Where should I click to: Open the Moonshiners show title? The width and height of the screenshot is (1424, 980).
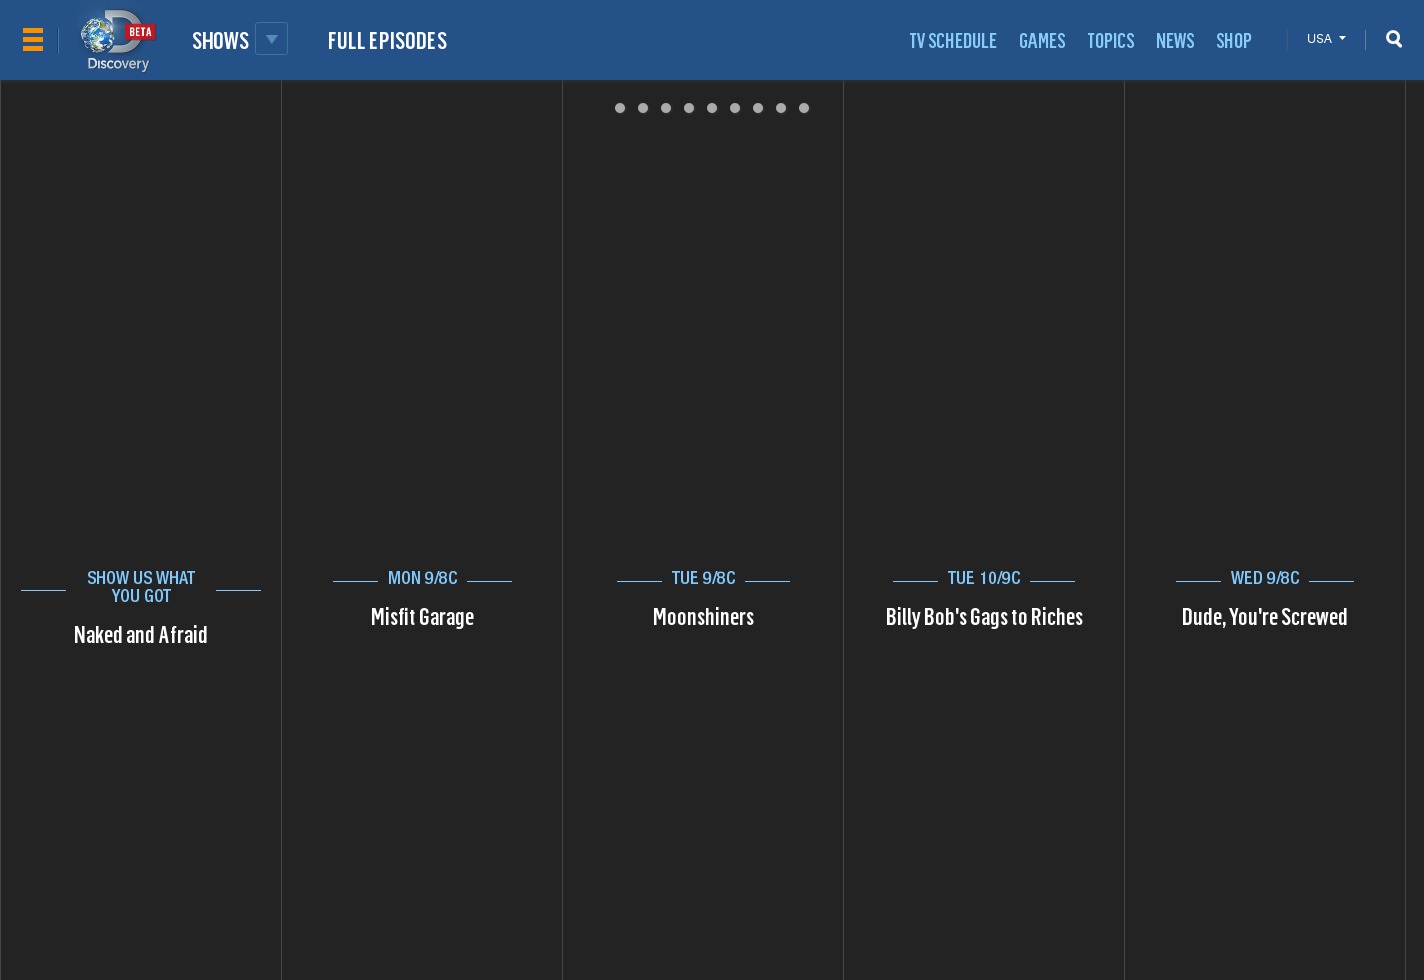click(703, 616)
